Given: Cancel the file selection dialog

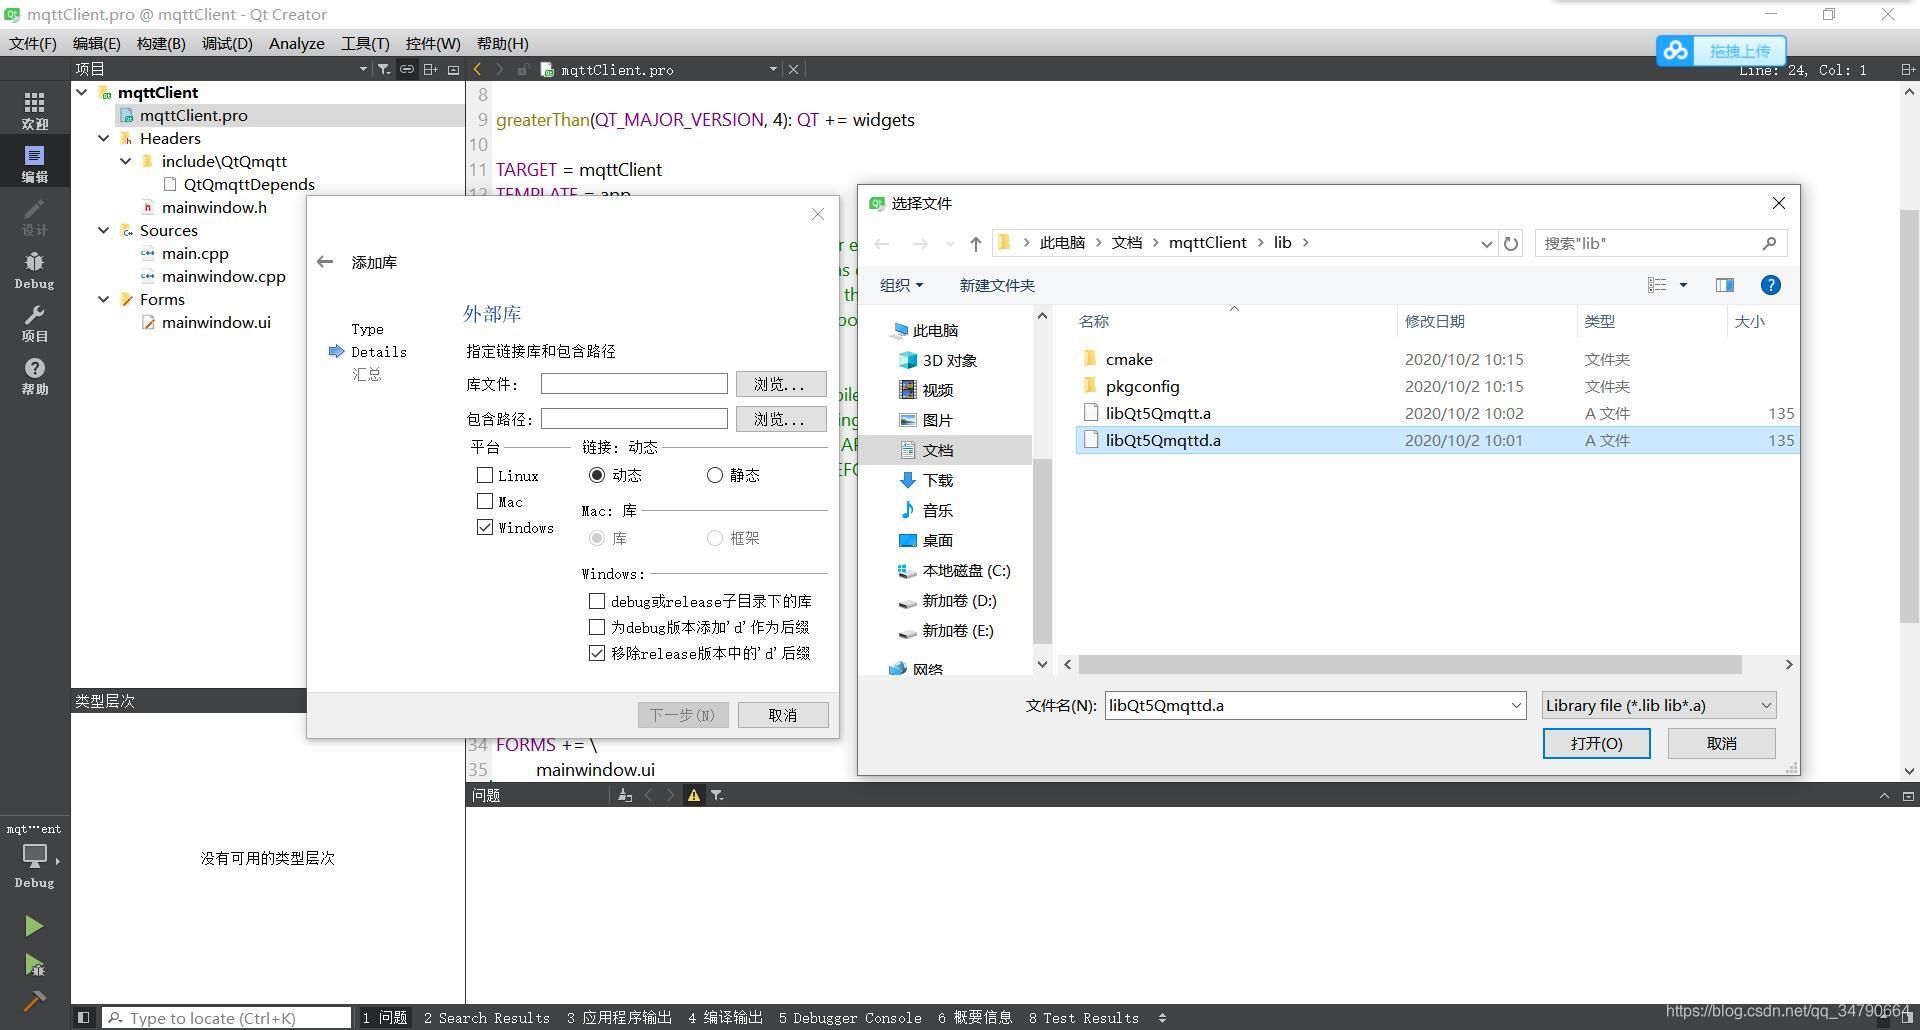Looking at the screenshot, I should tap(1721, 743).
